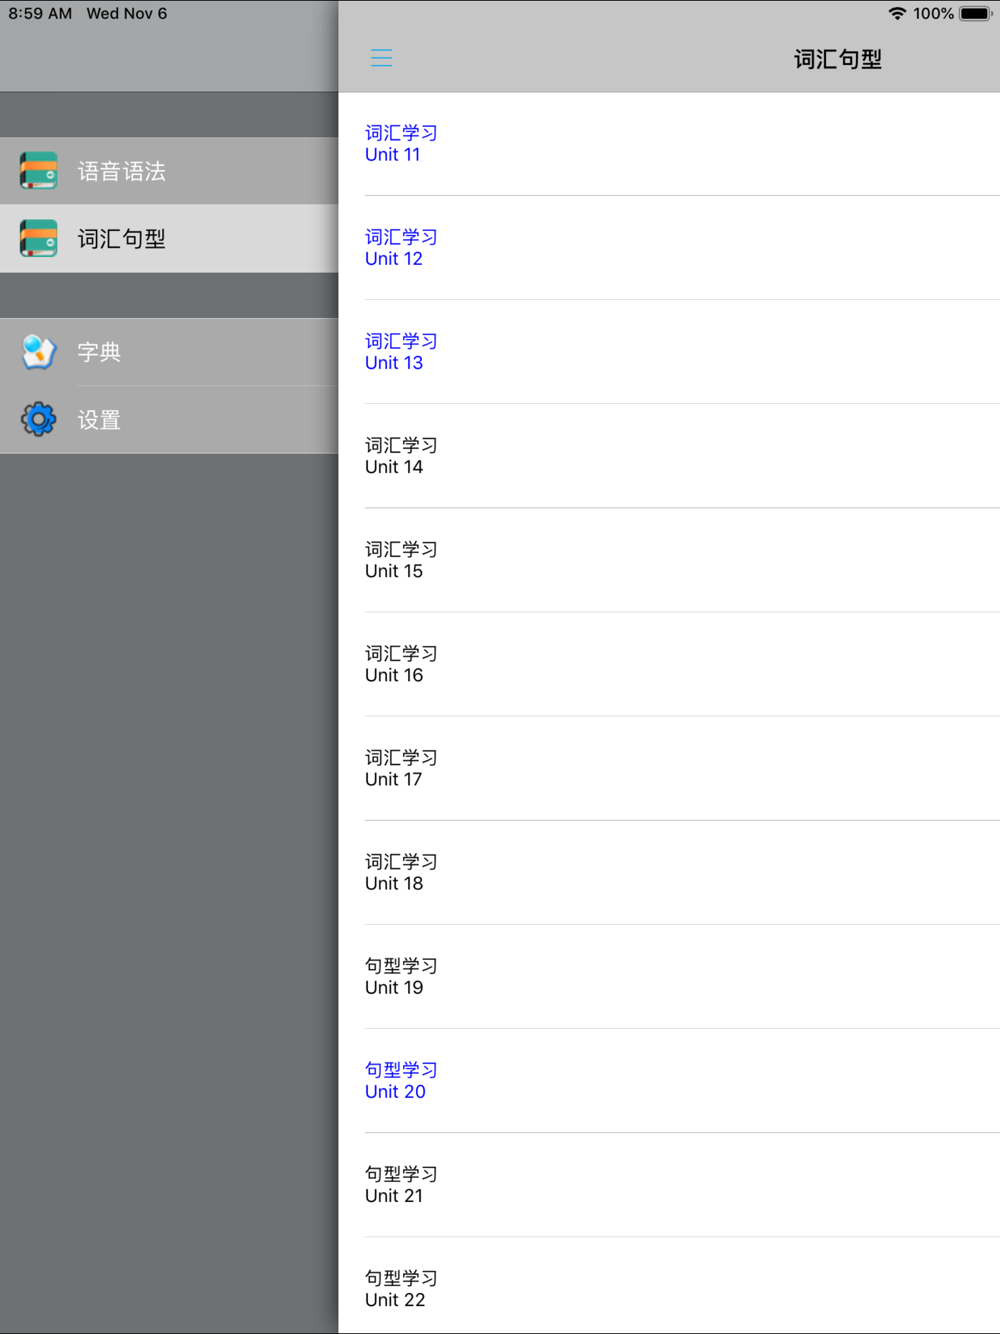
Task: Tap the 8:59 AM clock
Action: [40, 14]
